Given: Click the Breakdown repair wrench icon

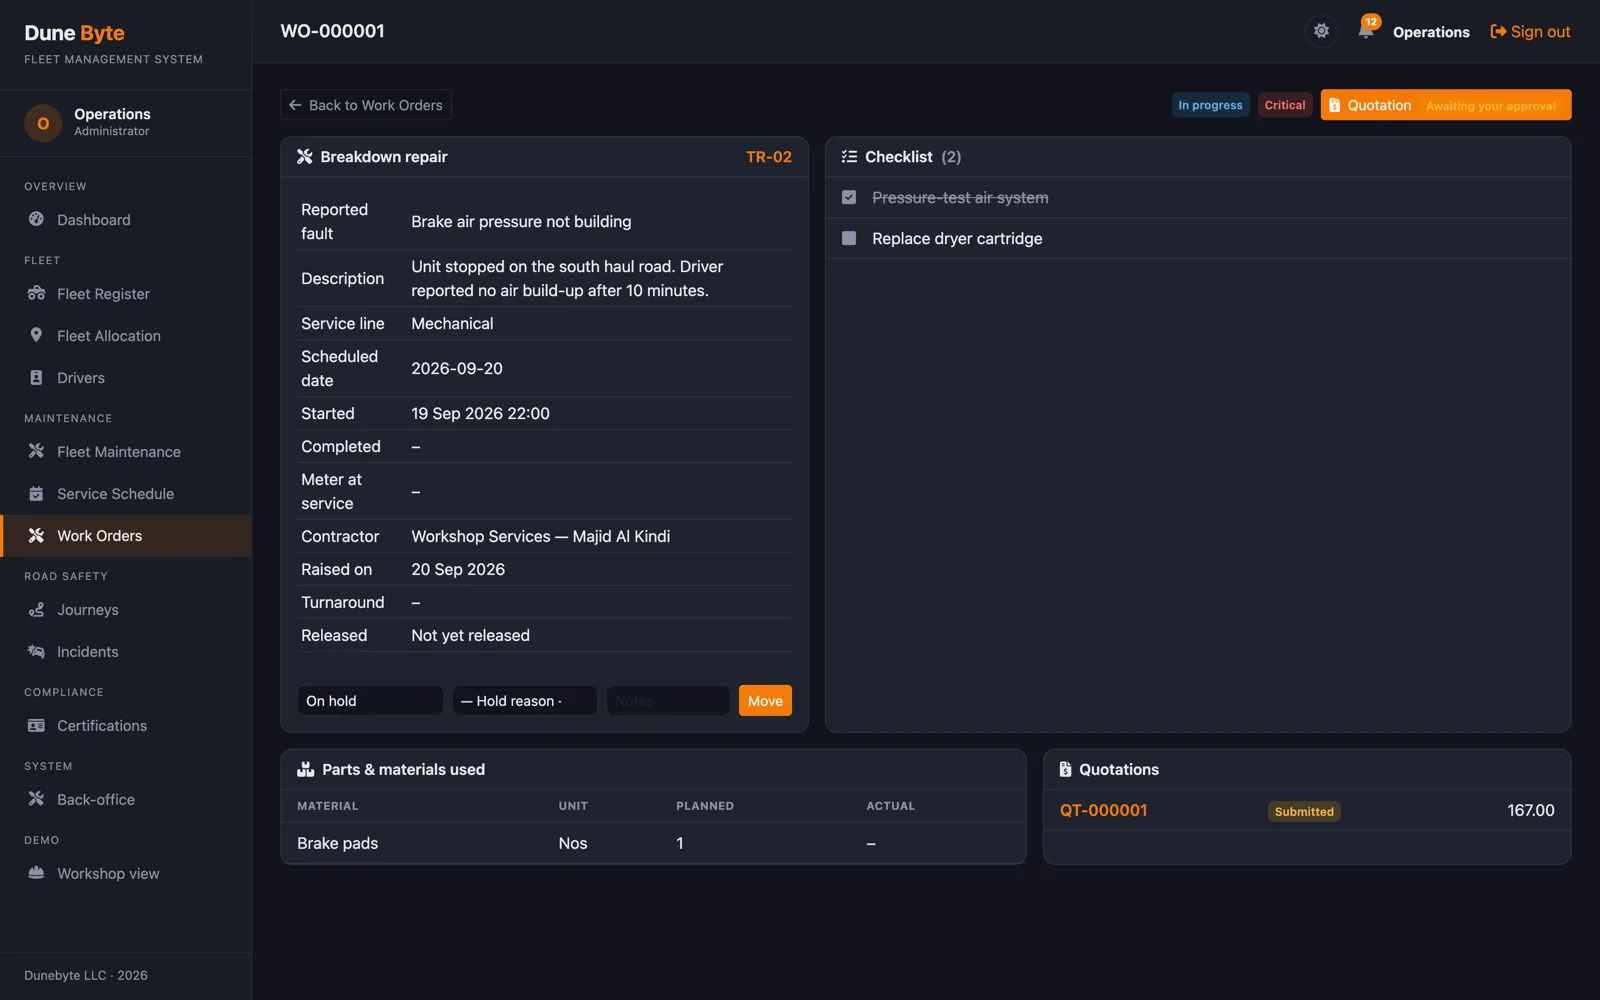Looking at the screenshot, I should pyautogui.click(x=305, y=156).
